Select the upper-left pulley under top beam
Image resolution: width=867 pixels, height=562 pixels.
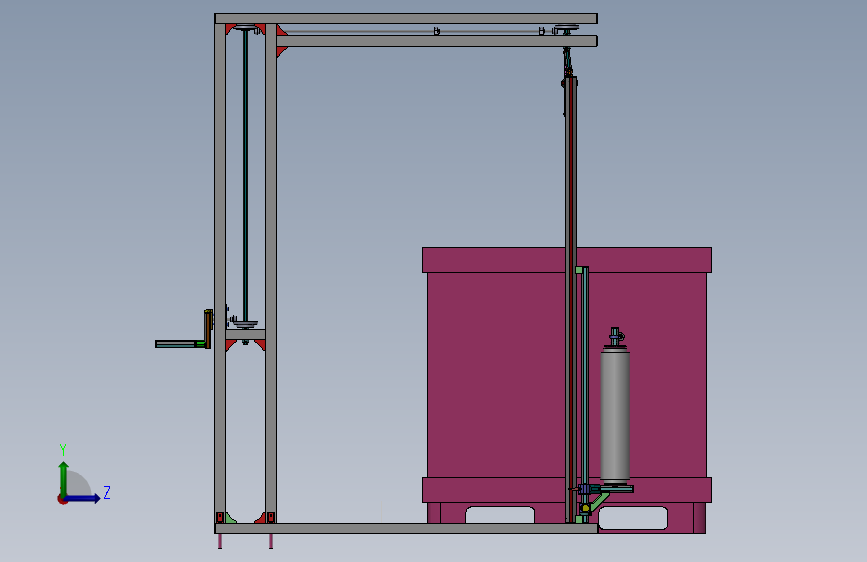coord(245,27)
